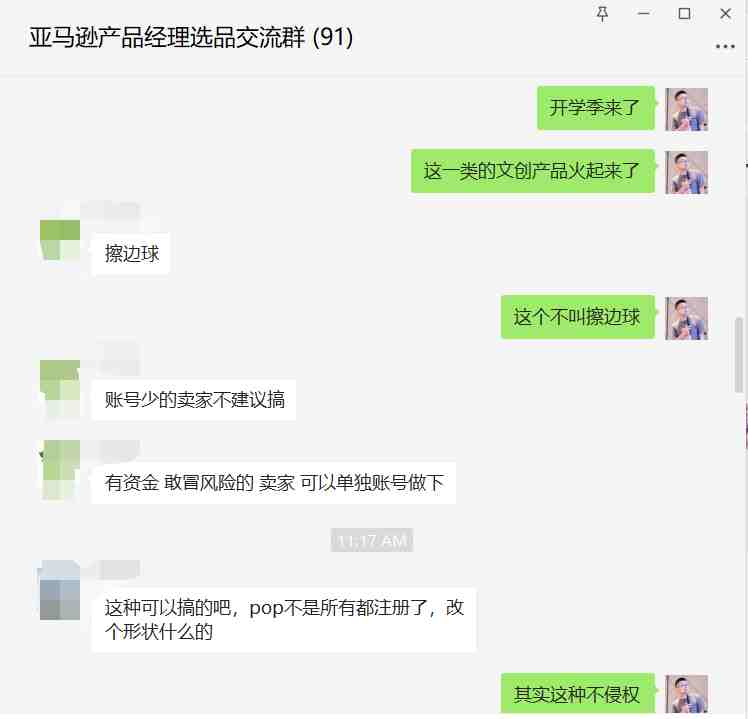Pin the chat window on top
Image resolution: width=748 pixels, height=719 pixels.
tap(603, 14)
